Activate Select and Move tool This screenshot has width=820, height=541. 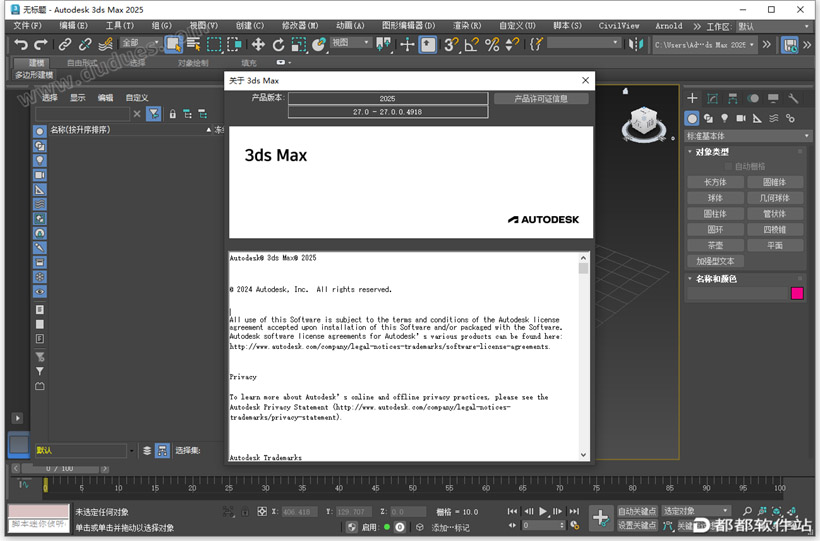tap(258, 44)
